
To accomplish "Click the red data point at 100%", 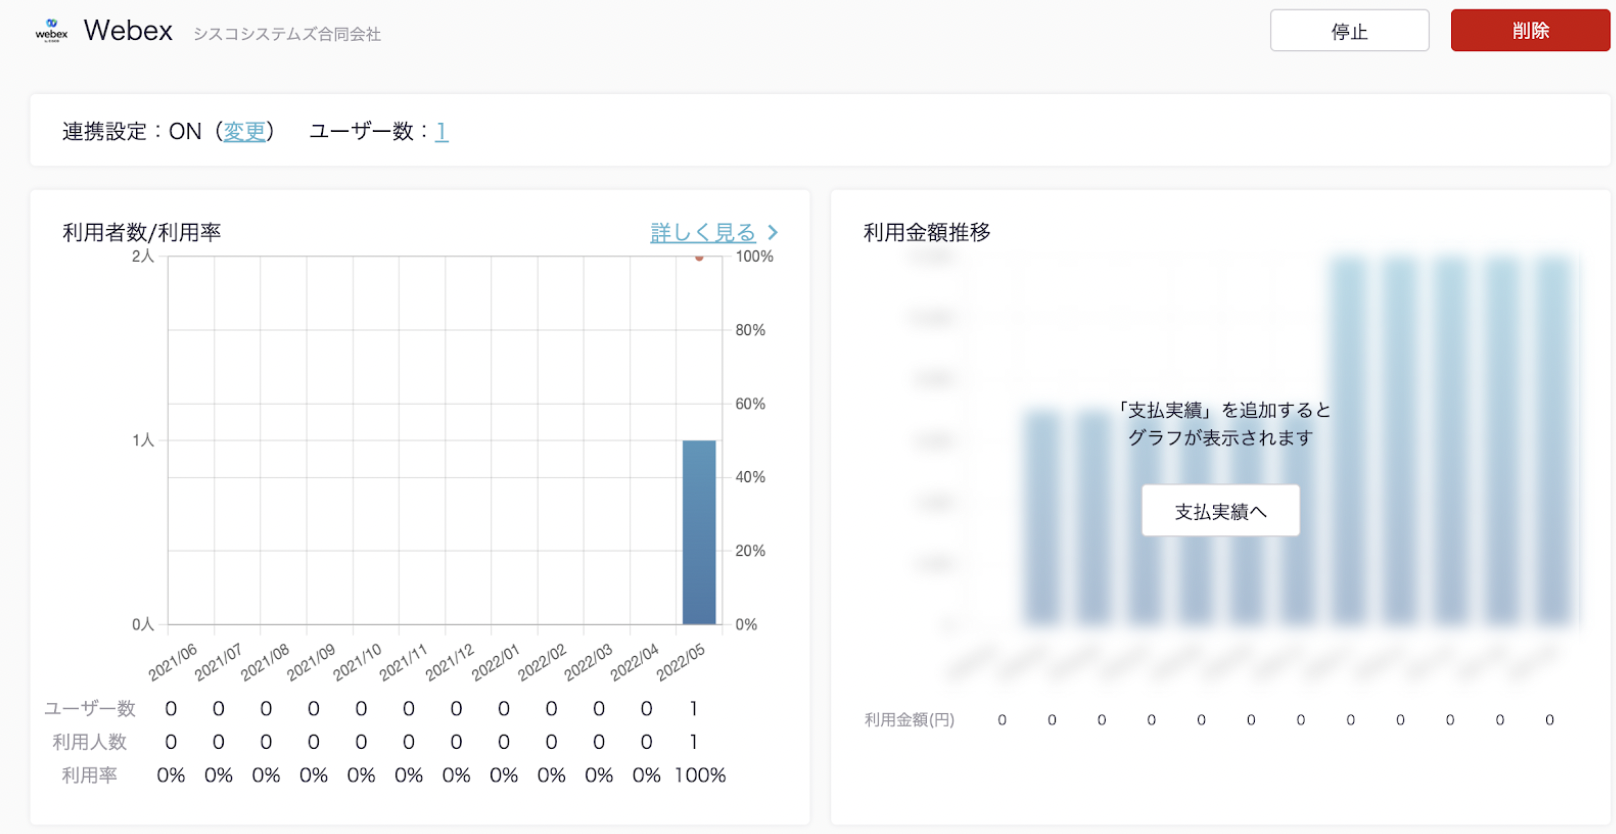I will click(x=699, y=257).
